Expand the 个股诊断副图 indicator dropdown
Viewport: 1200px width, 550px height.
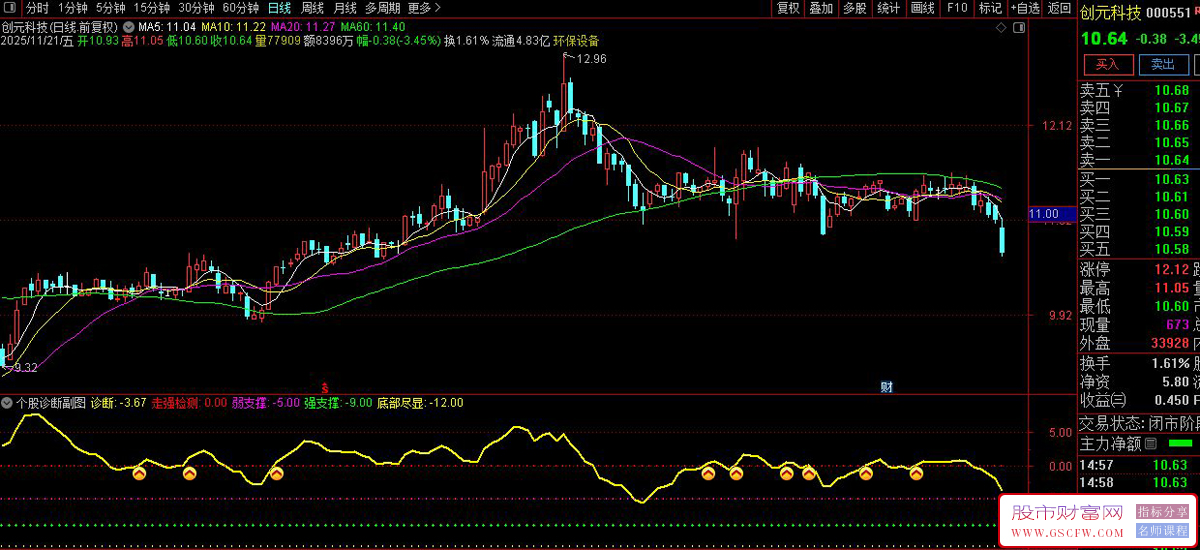click(8, 403)
